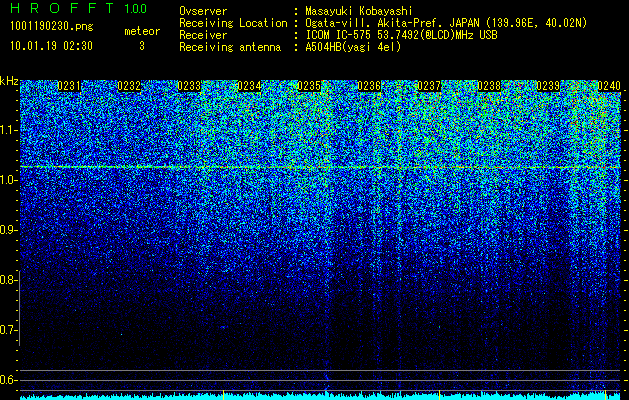Click the yellow carrier line near 1.03 kHz
The height and width of the screenshot is (400, 629).
[320, 166]
